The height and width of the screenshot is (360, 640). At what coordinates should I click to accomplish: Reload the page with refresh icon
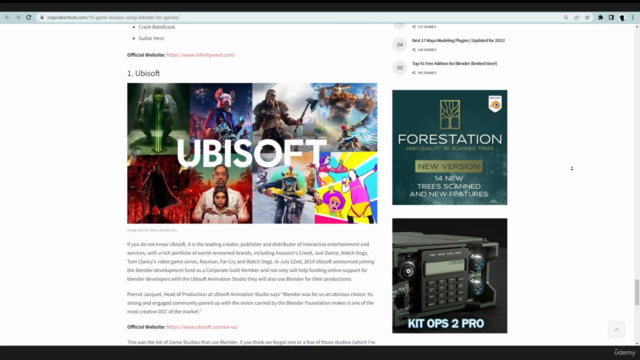click(x=29, y=18)
